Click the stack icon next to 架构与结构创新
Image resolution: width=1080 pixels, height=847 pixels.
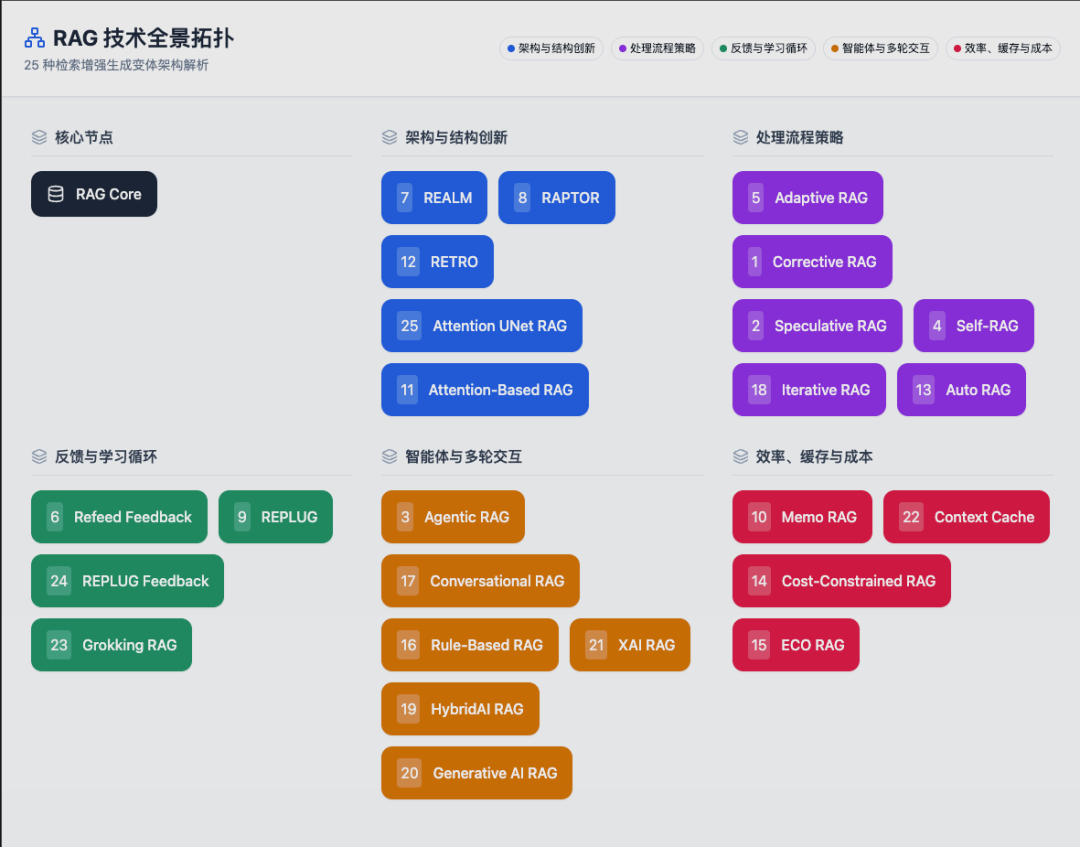[x=389, y=137]
